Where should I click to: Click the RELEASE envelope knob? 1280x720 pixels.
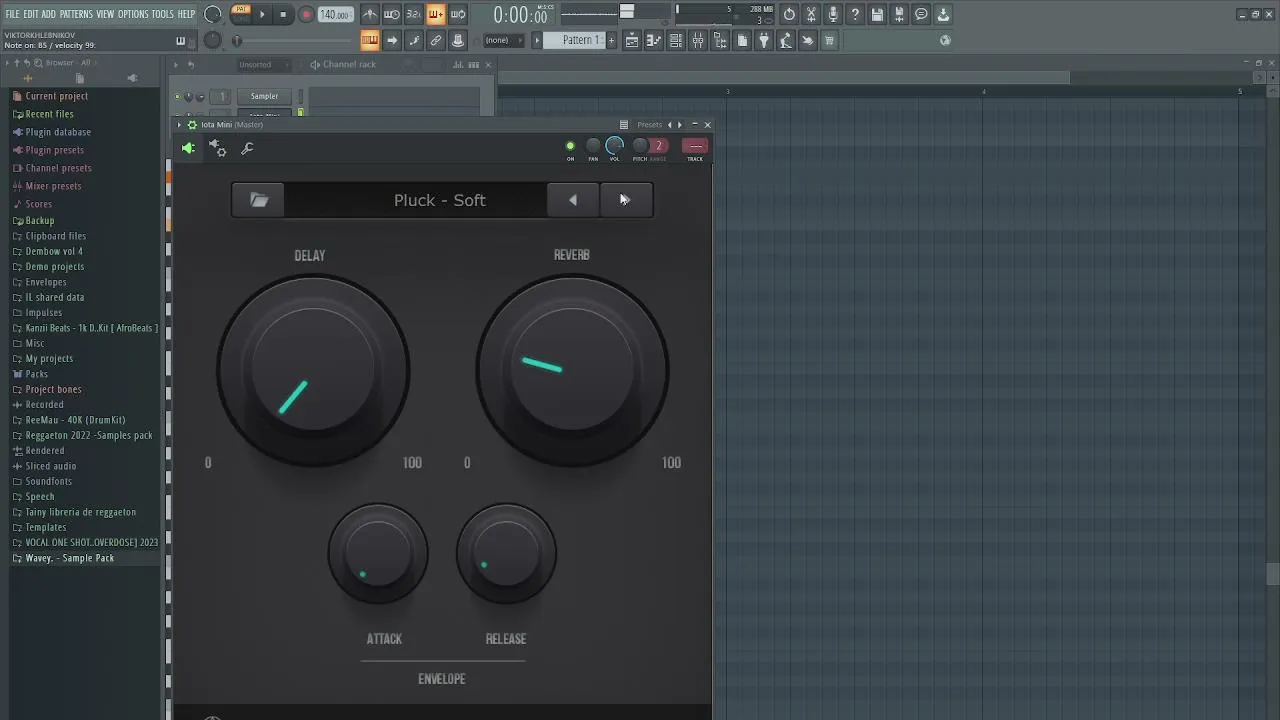(x=506, y=553)
